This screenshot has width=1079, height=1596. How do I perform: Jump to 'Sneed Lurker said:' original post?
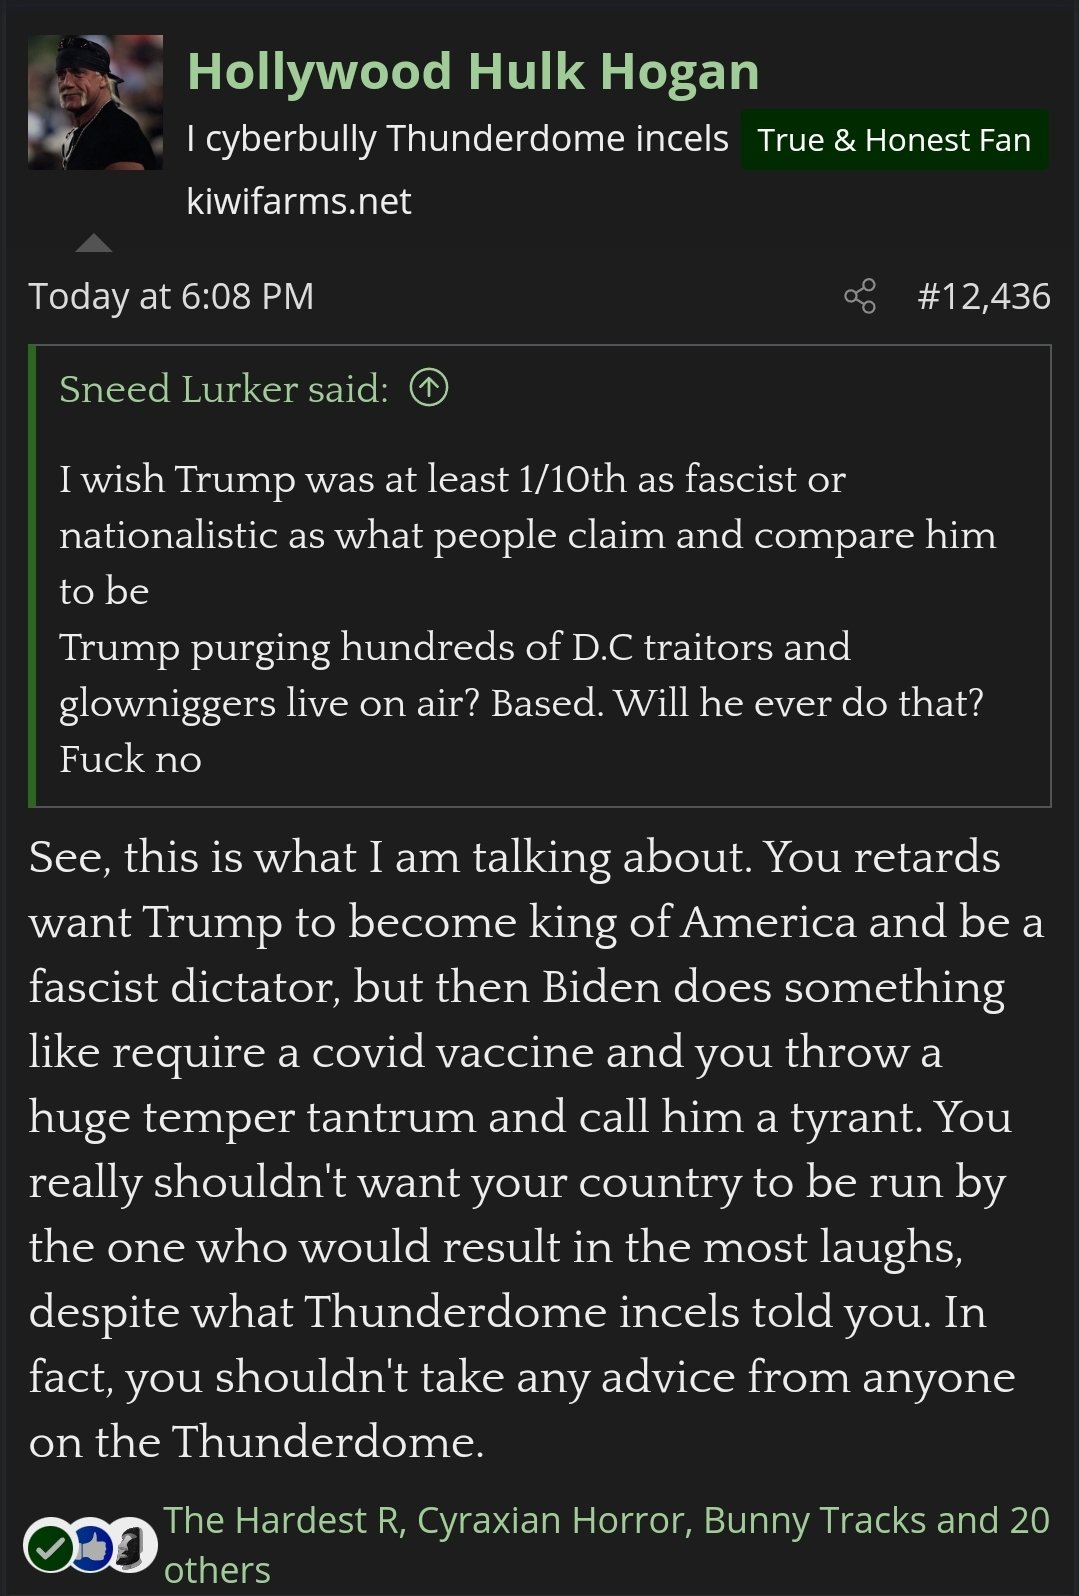(223, 388)
